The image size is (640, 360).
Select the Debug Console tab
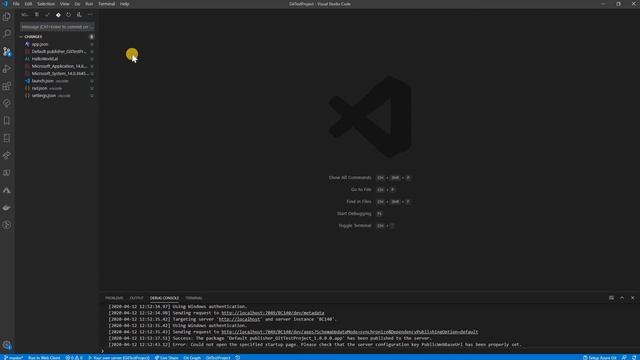click(x=164, y=298)
